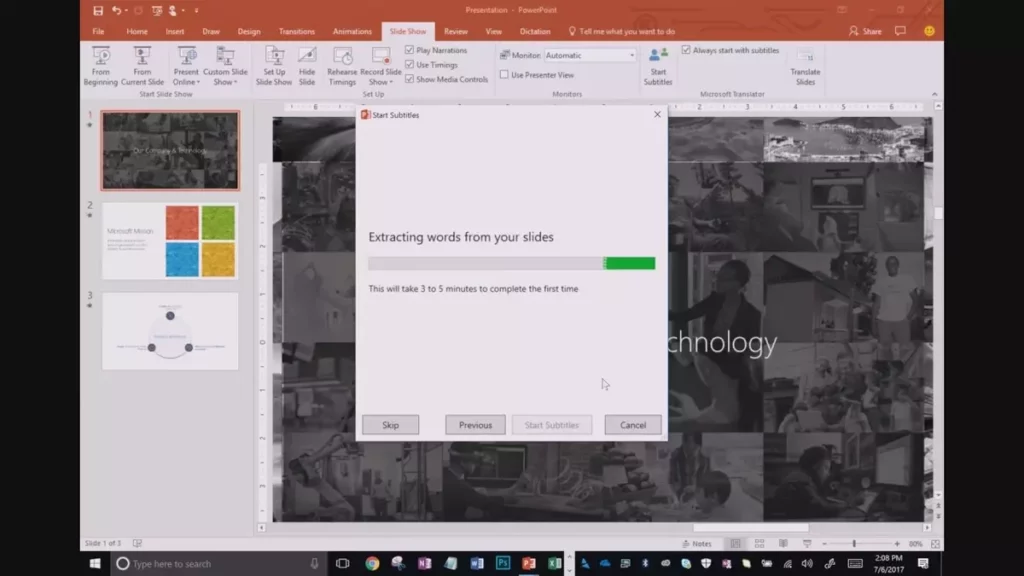The width and height of the screenshot is (1024, 576).
Task: Open OneNote from the taskbar
Action: coord(424,563)
